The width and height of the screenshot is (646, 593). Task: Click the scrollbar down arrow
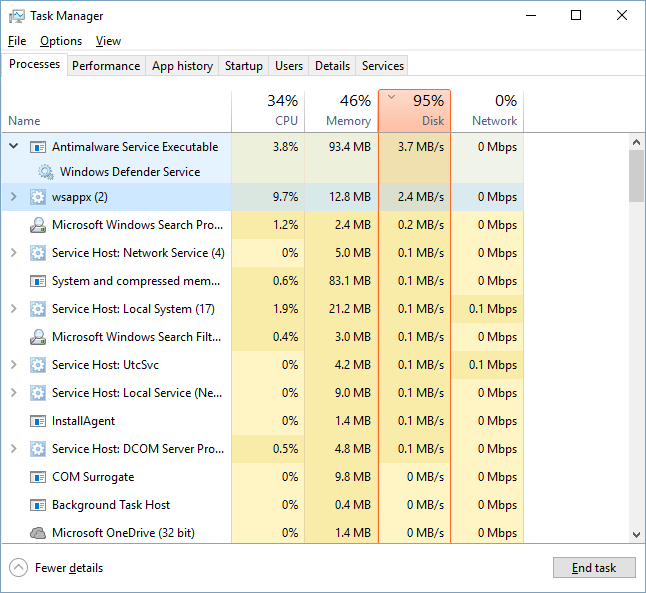pyautogui.click(x=636, y=535)
